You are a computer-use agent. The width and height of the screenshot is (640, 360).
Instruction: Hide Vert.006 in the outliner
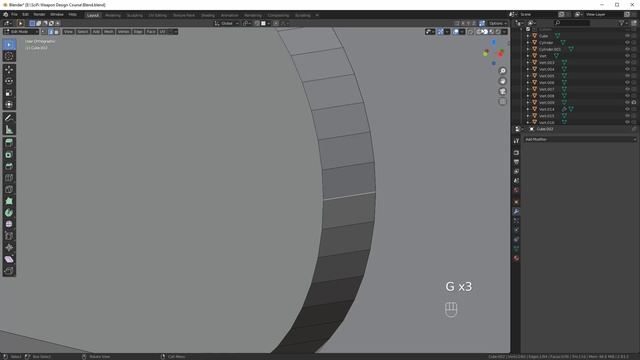coord(627,82)
